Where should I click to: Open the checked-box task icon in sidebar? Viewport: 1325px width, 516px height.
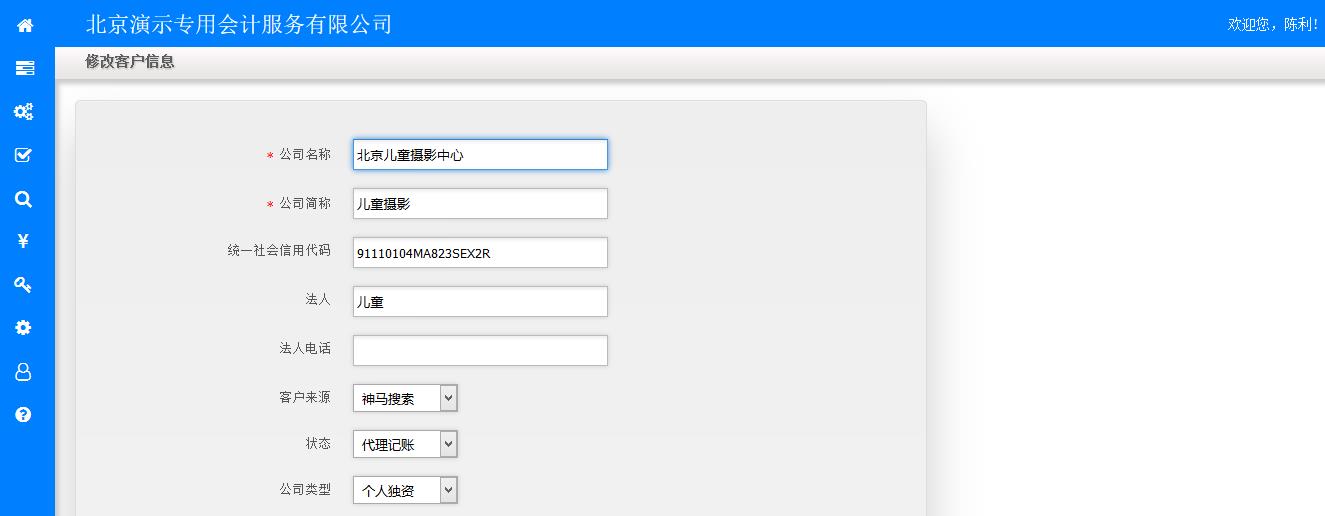(24, 155)
